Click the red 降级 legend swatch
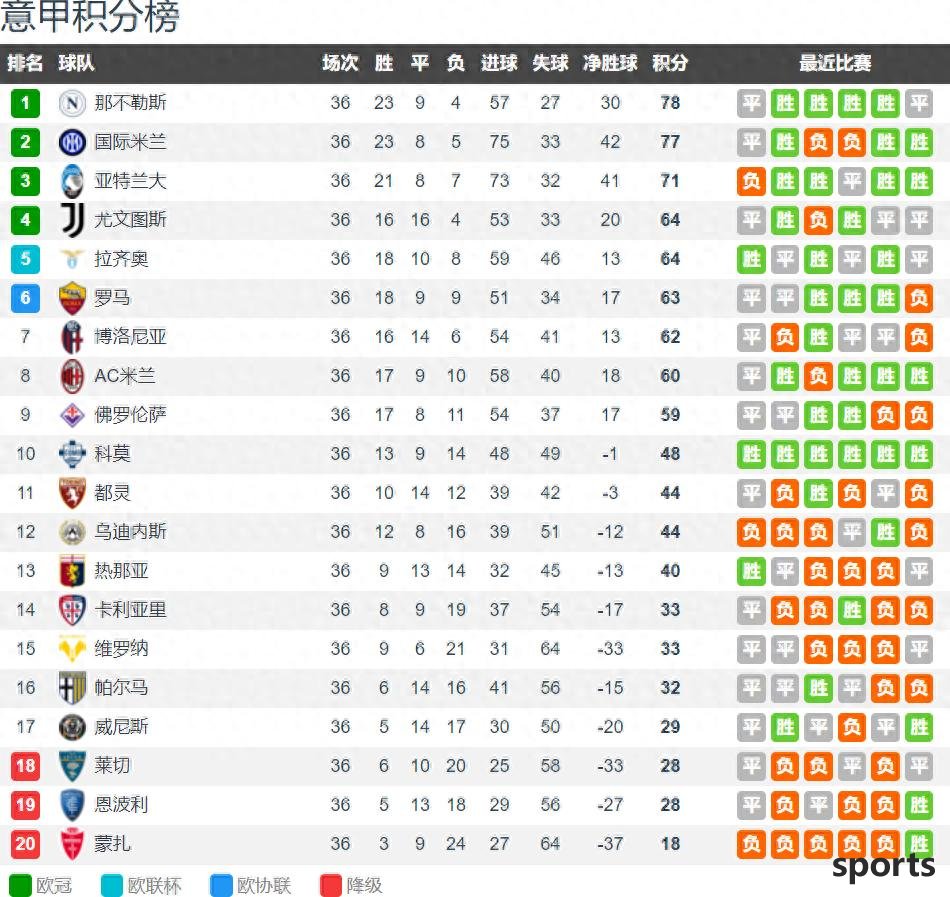The width and height of the screenshot is (950, 897). [331, 885]
